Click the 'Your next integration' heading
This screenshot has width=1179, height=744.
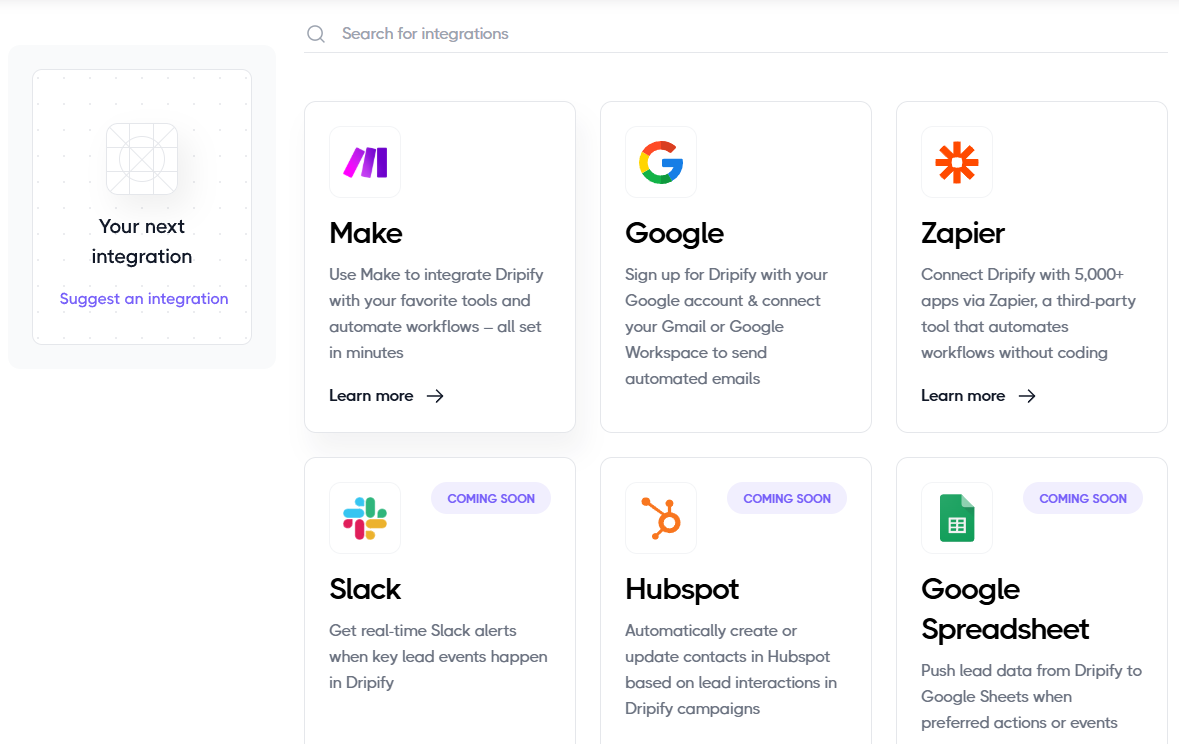(142, 241)
